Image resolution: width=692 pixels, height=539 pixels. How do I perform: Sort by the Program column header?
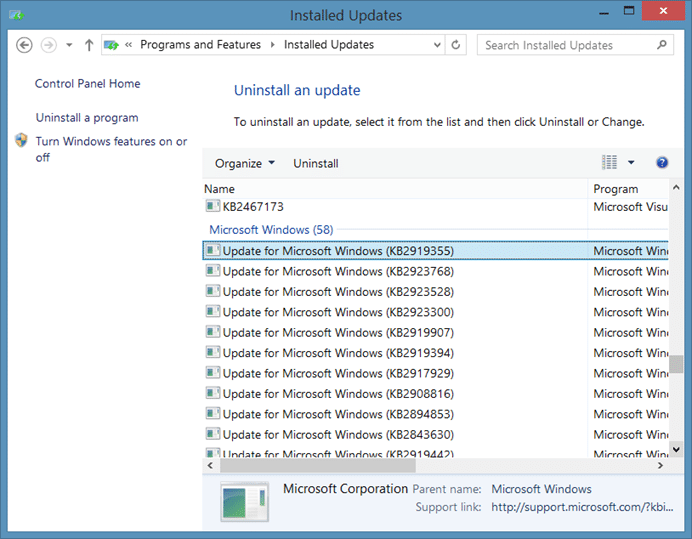pos(628,189)
